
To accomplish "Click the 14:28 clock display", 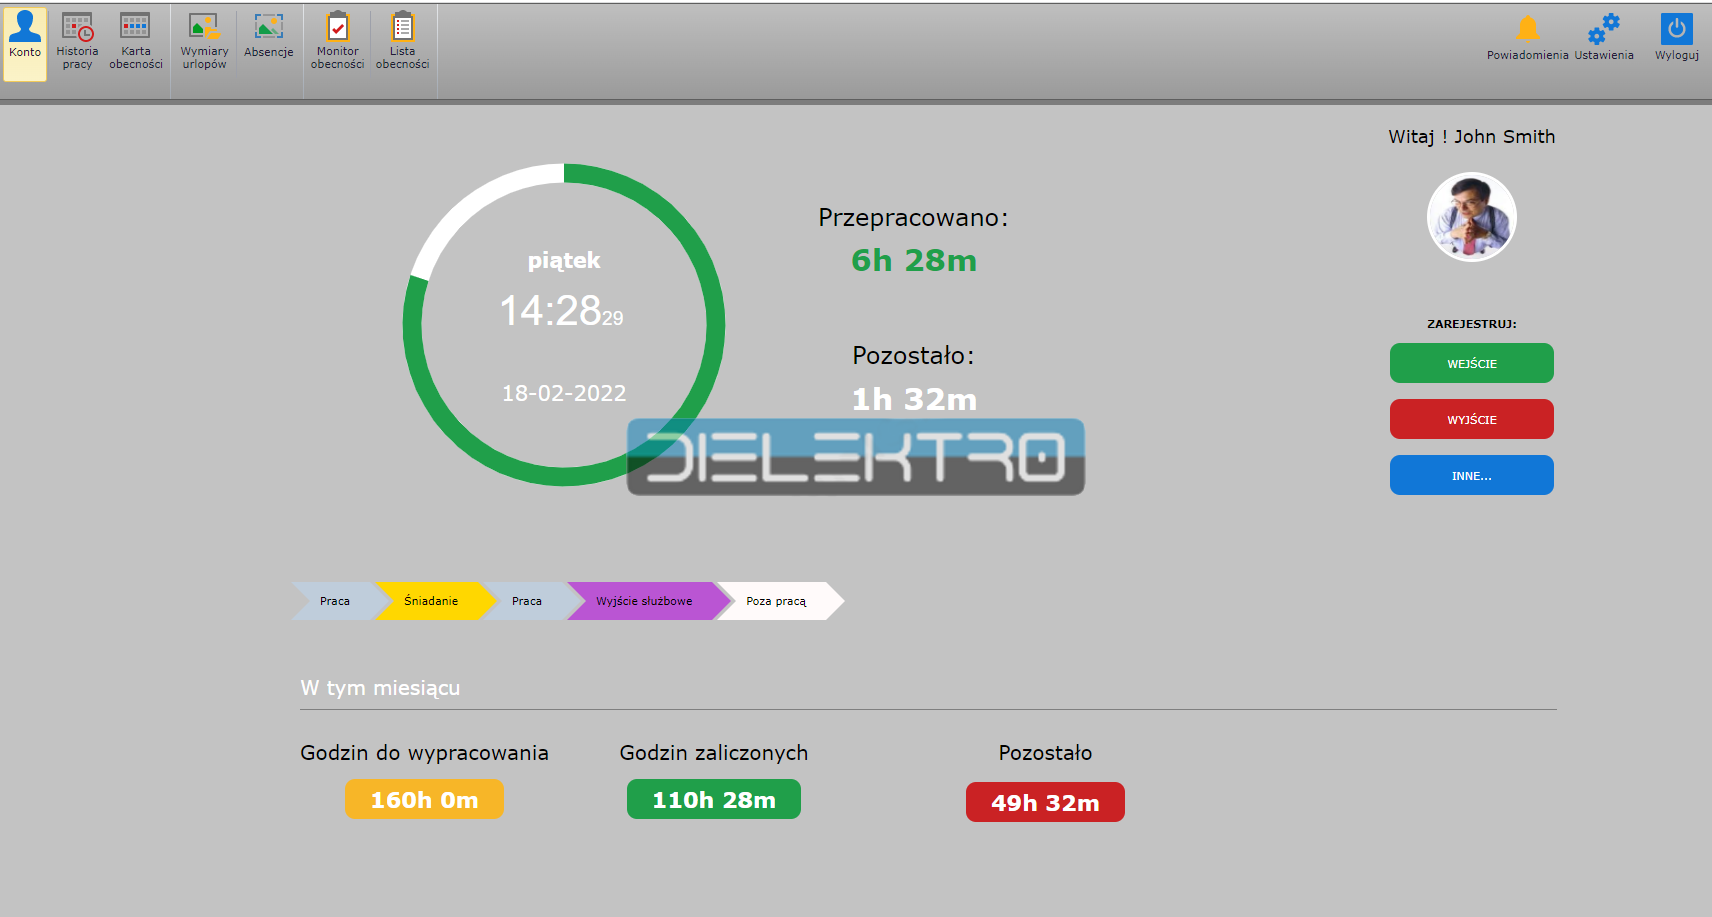I will [561, 310].
